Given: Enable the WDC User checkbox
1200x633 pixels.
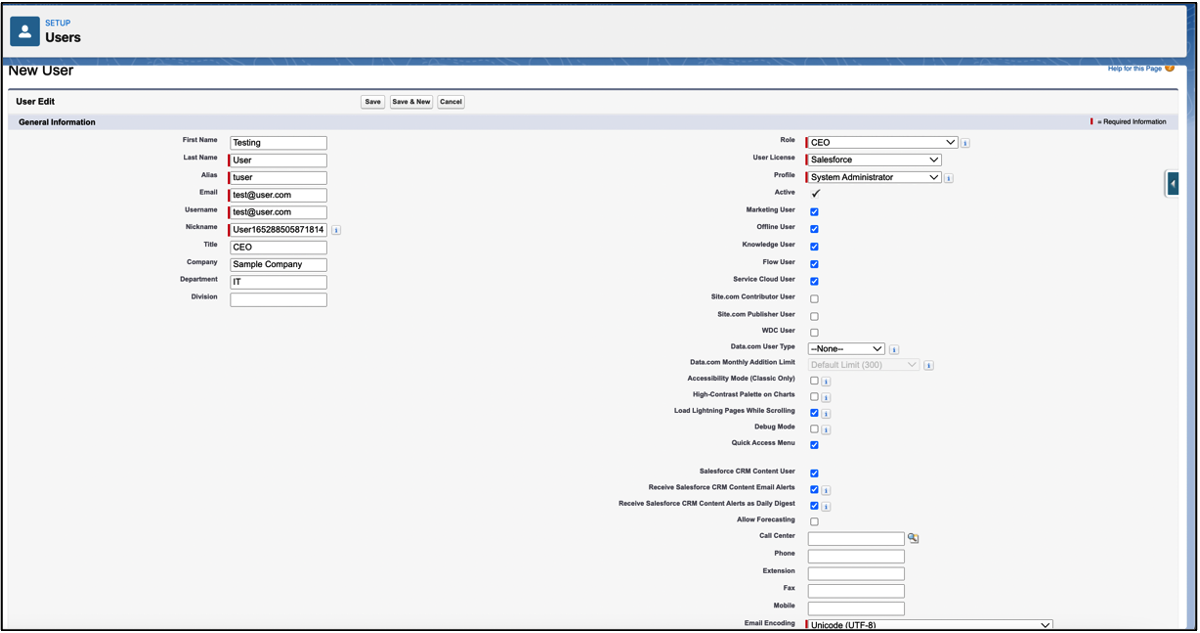Looking at the screenshot, I should [x=814, y=332].
